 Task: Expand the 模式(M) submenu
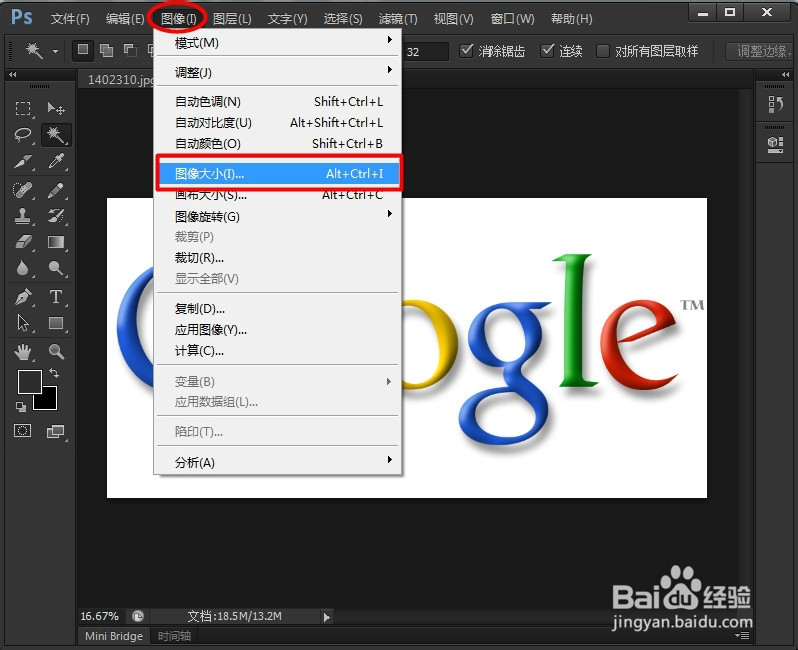pos(278,43)
